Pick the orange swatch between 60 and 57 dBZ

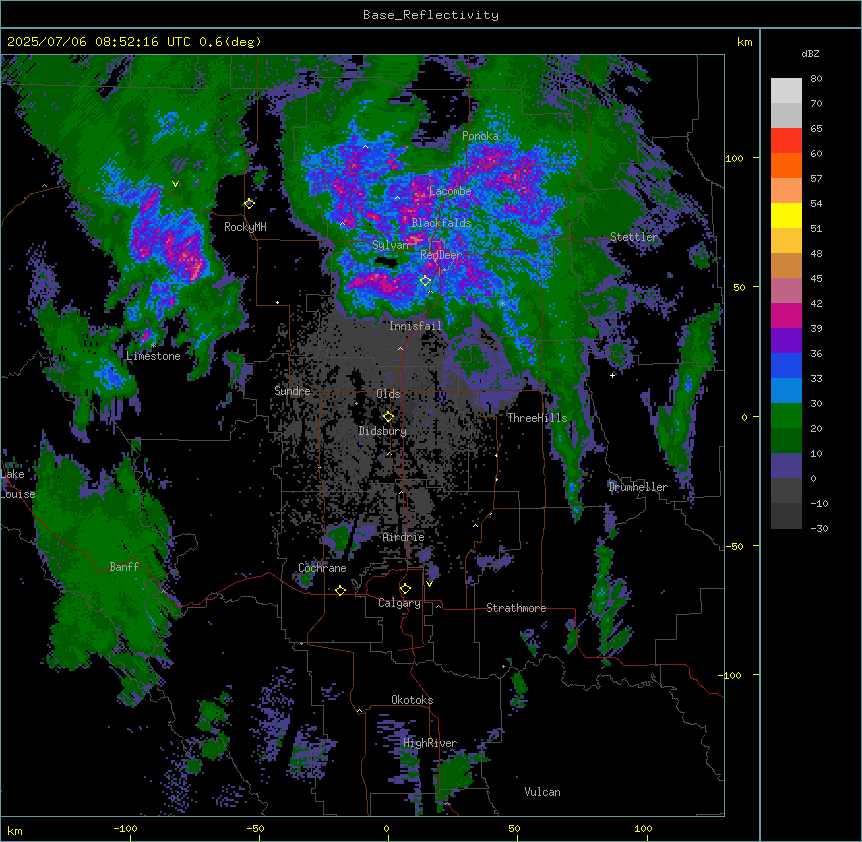click(786, 165)
